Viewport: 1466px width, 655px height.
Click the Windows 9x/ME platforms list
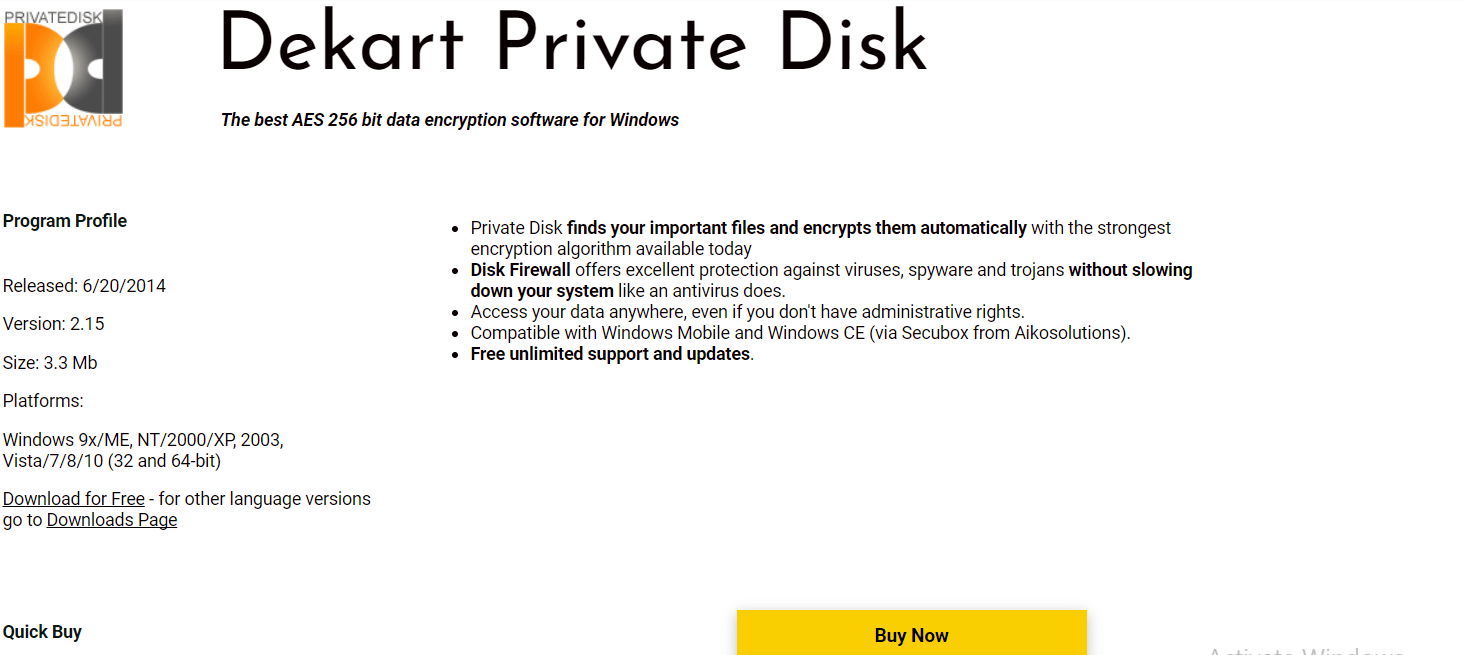pos(143,439)
